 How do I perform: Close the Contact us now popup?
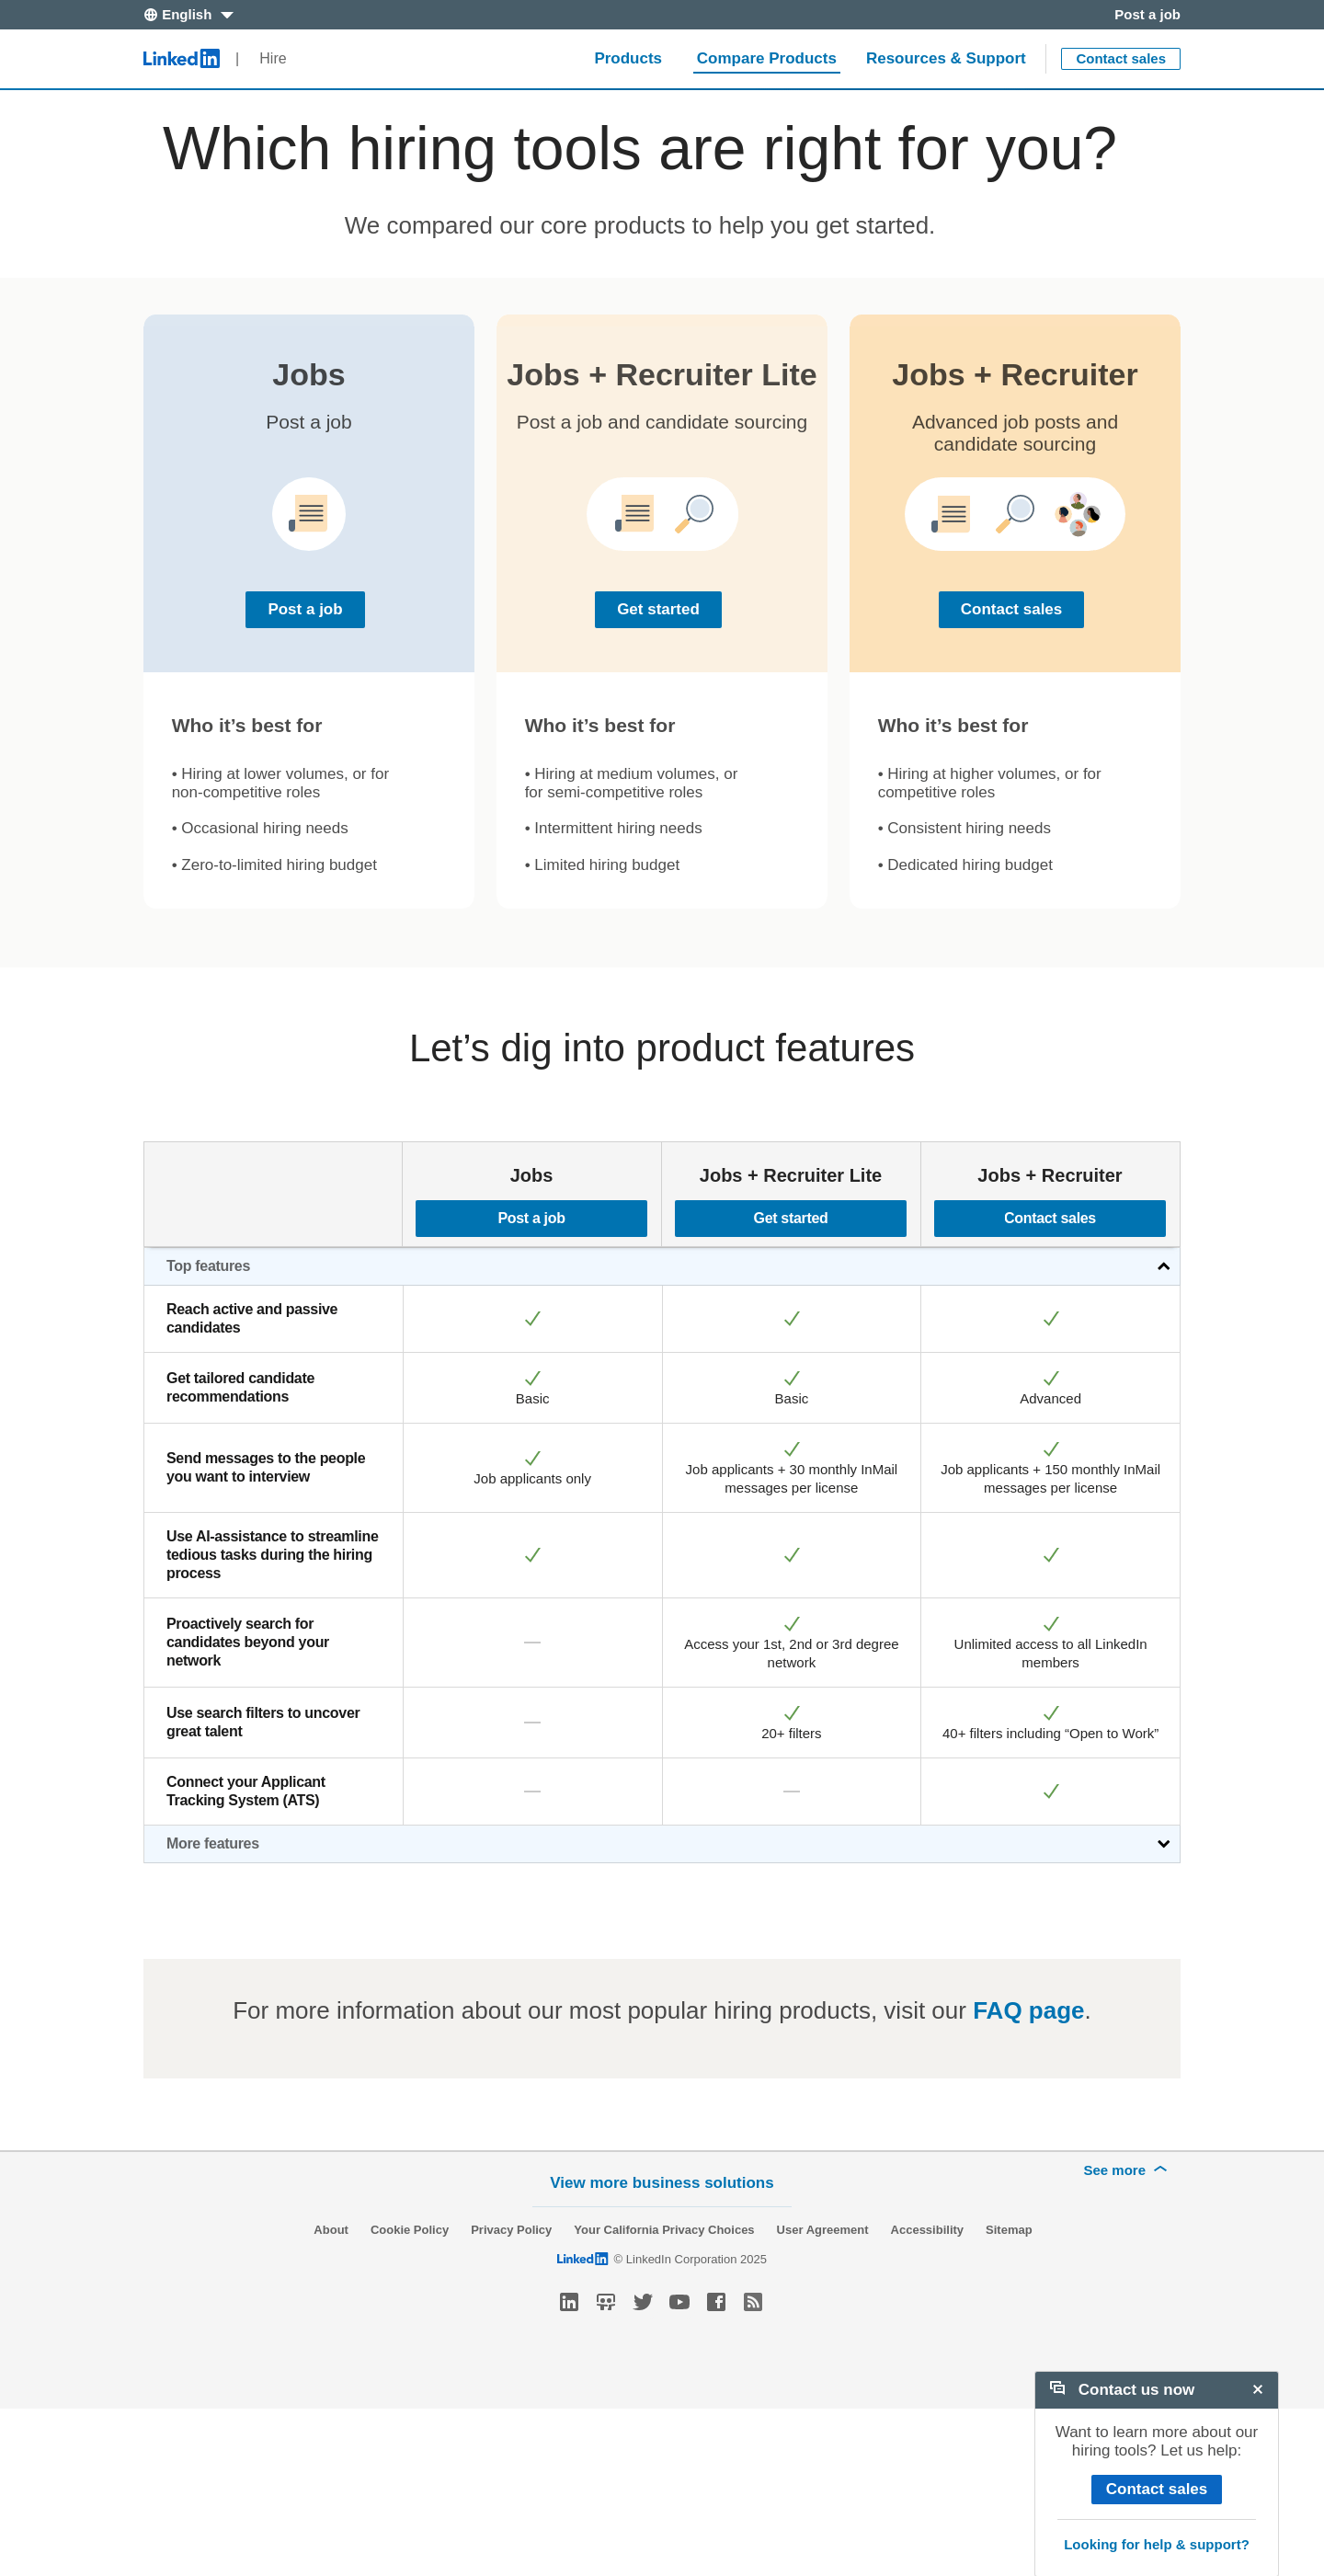pos(1257,2389)
